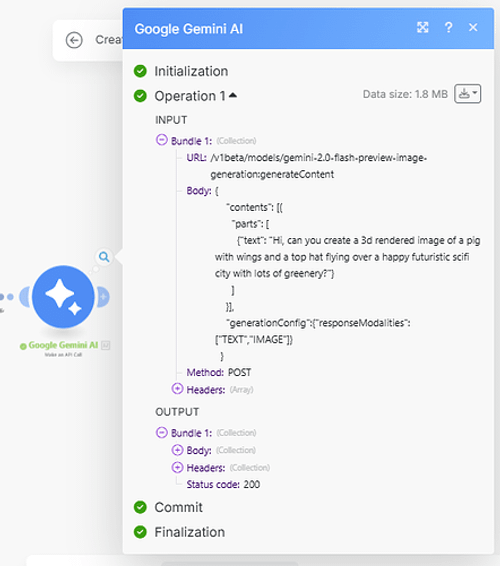Image resolution: width=500 pixels, height=566 pixels.
Task: Select the Google Gemini AI module circle
Action: [x=63, y=297]
